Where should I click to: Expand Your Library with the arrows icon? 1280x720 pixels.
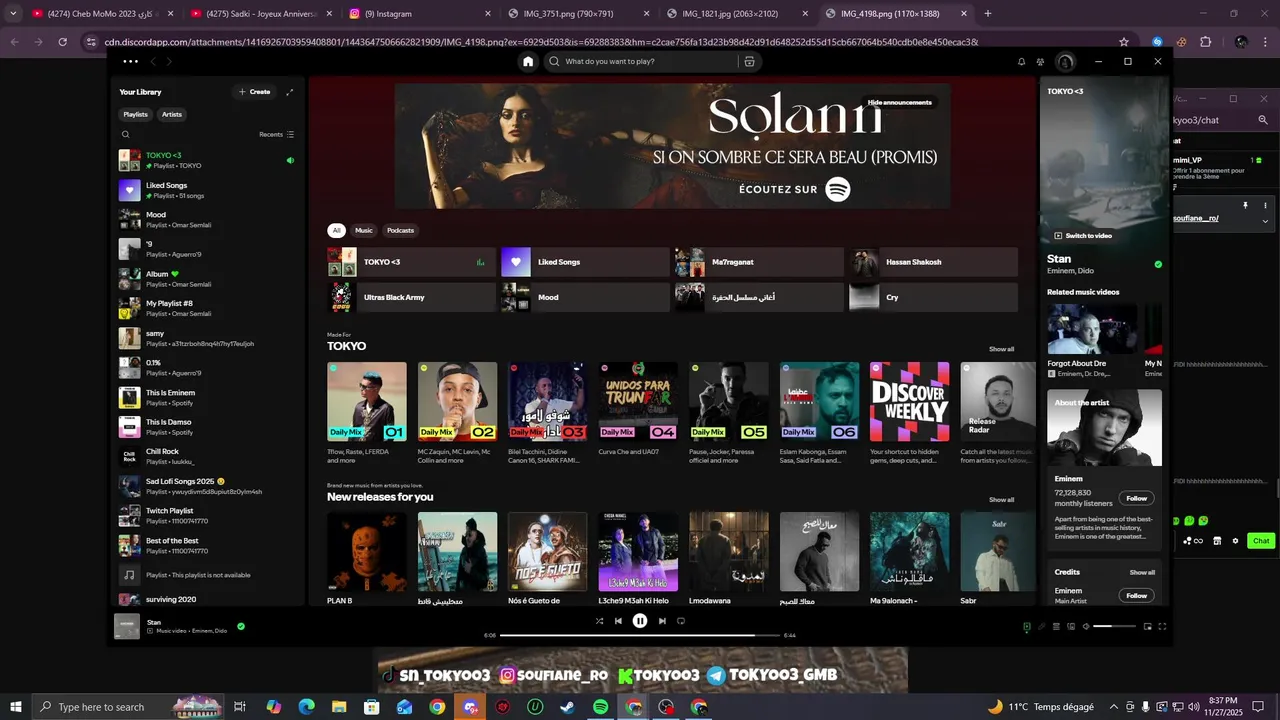pos(290,92)
